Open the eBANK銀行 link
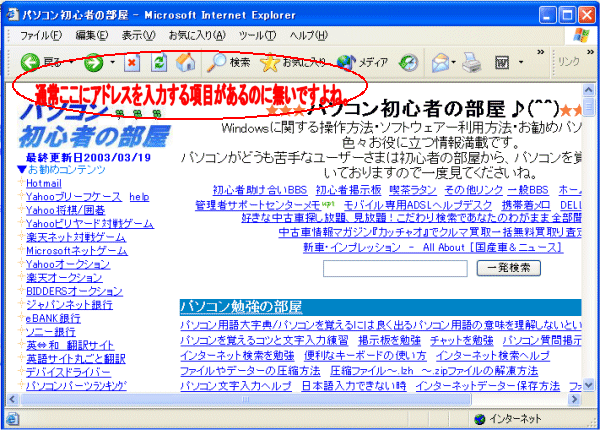The image size is (600, 430). [x=53, y=318]
